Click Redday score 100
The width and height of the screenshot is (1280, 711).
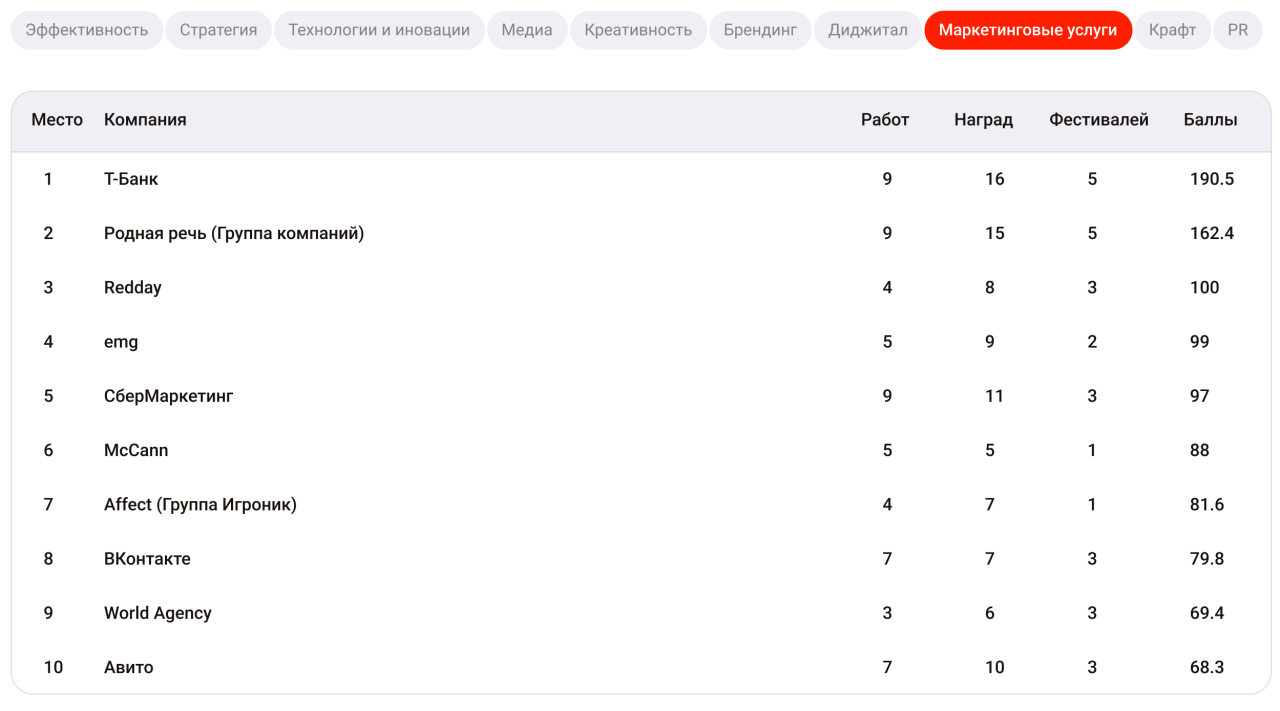(1205, 287)
